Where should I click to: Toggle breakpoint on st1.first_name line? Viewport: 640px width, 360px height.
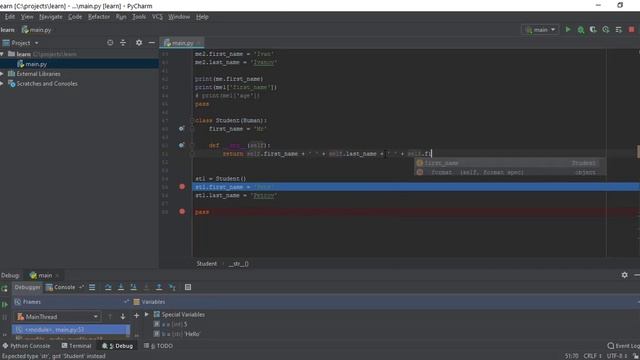182,187
